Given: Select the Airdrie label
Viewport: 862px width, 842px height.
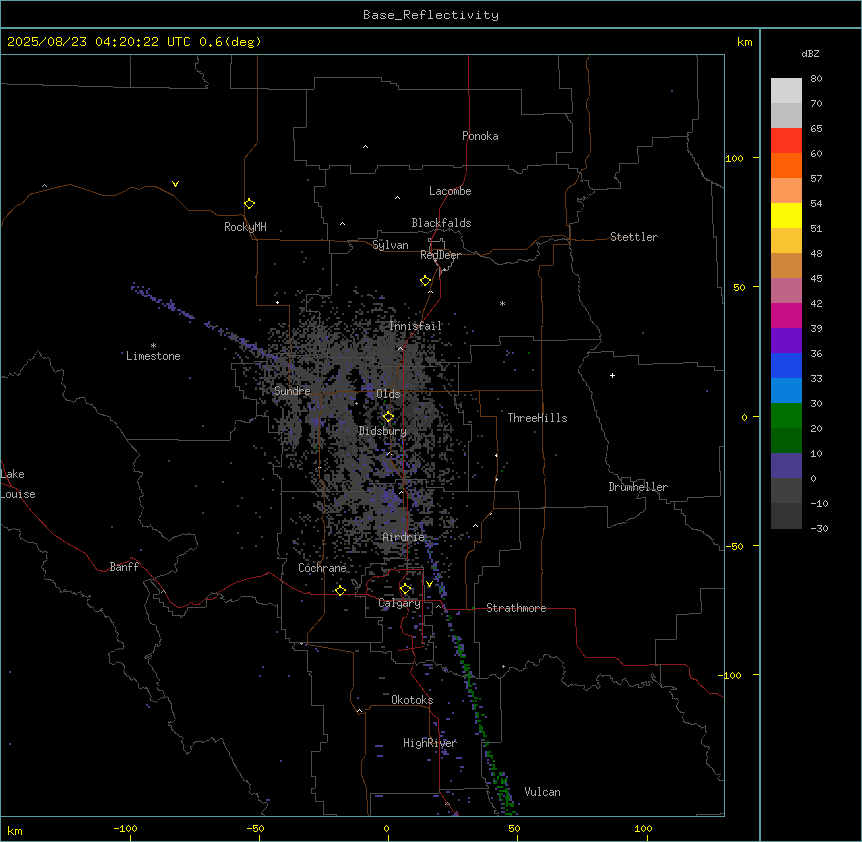Looking at the screenshot, I should click(404, 537).
